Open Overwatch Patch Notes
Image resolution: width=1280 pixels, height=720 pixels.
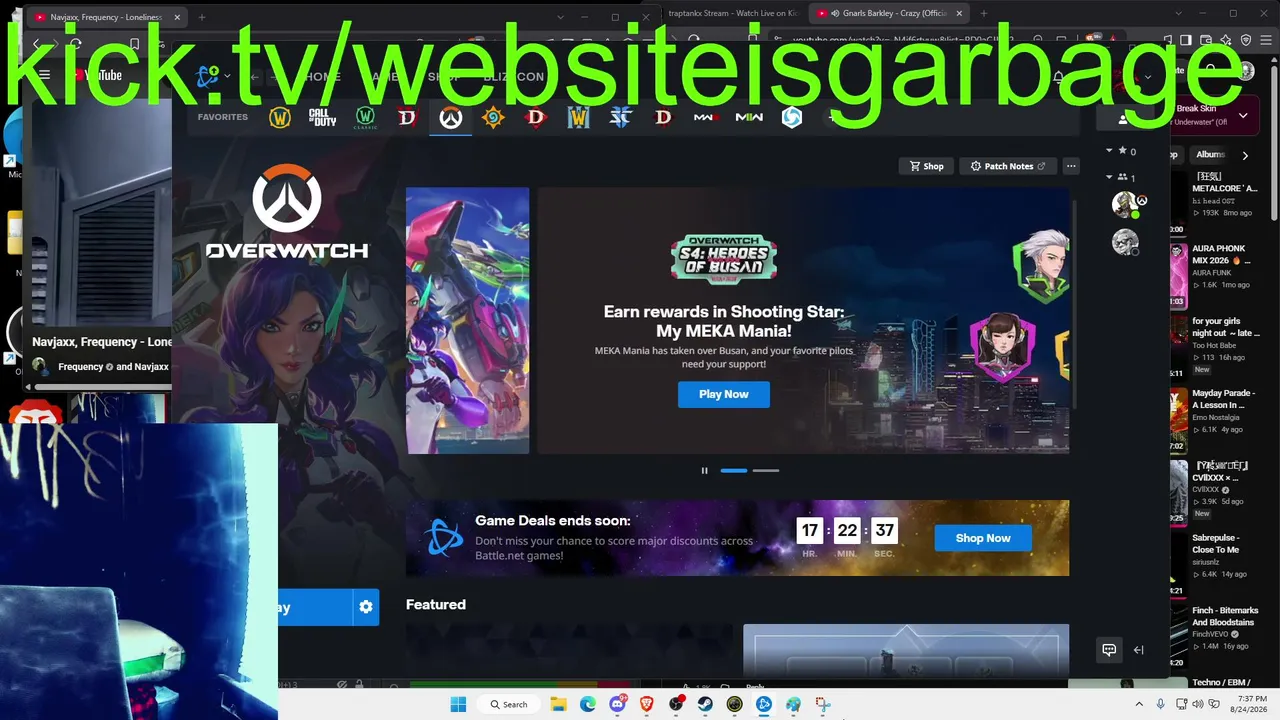1008,166
